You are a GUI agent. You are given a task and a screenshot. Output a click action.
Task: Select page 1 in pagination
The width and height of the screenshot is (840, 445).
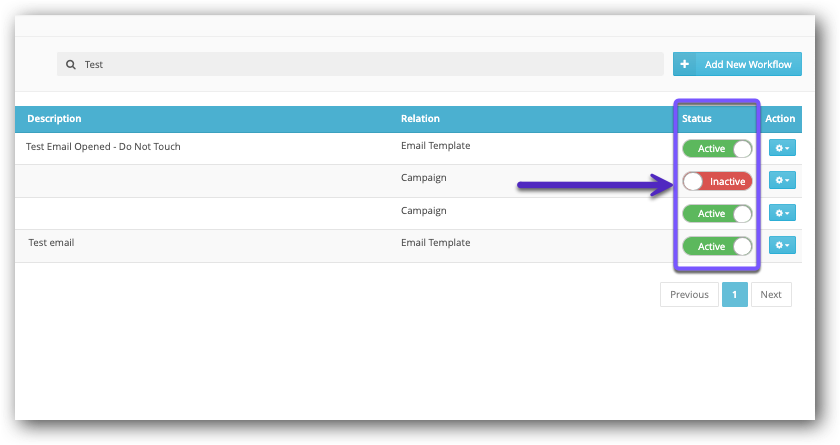point(734,295)
